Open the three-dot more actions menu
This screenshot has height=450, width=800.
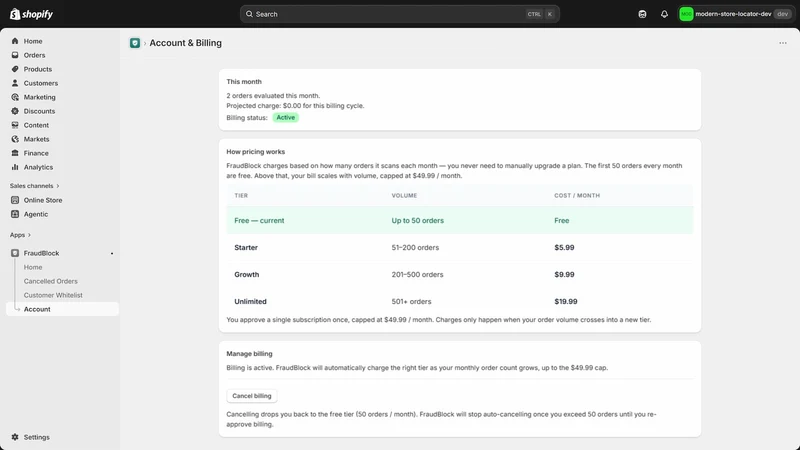(783, 43)
